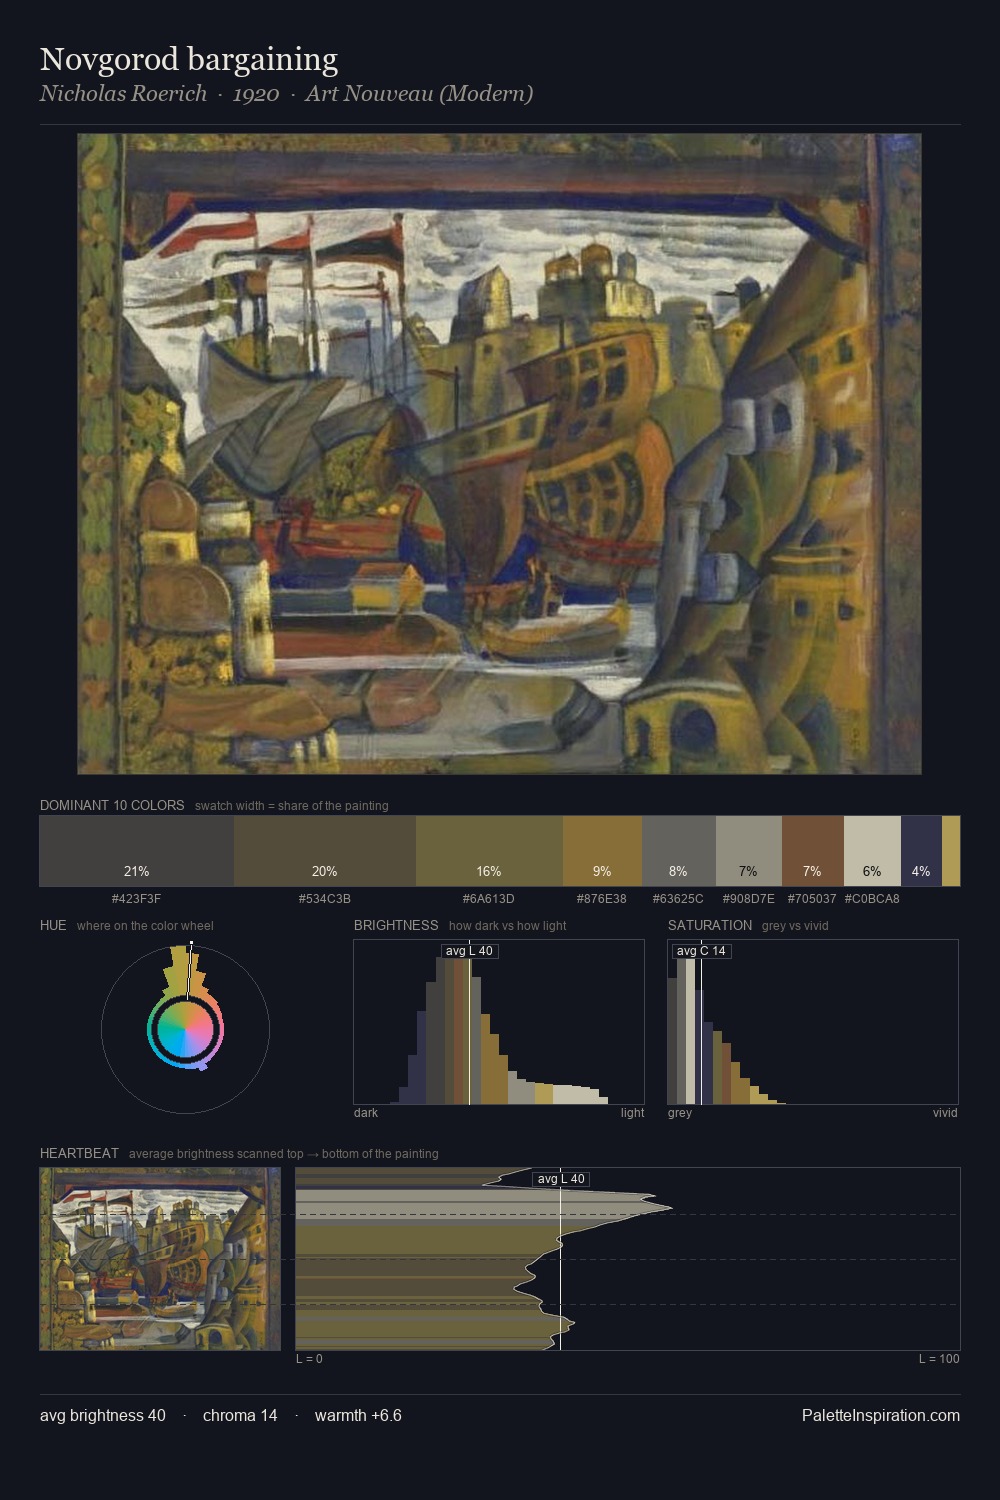
Task: Click the 'avg L 40' brightness histogram label
Action: click(469, 951)
